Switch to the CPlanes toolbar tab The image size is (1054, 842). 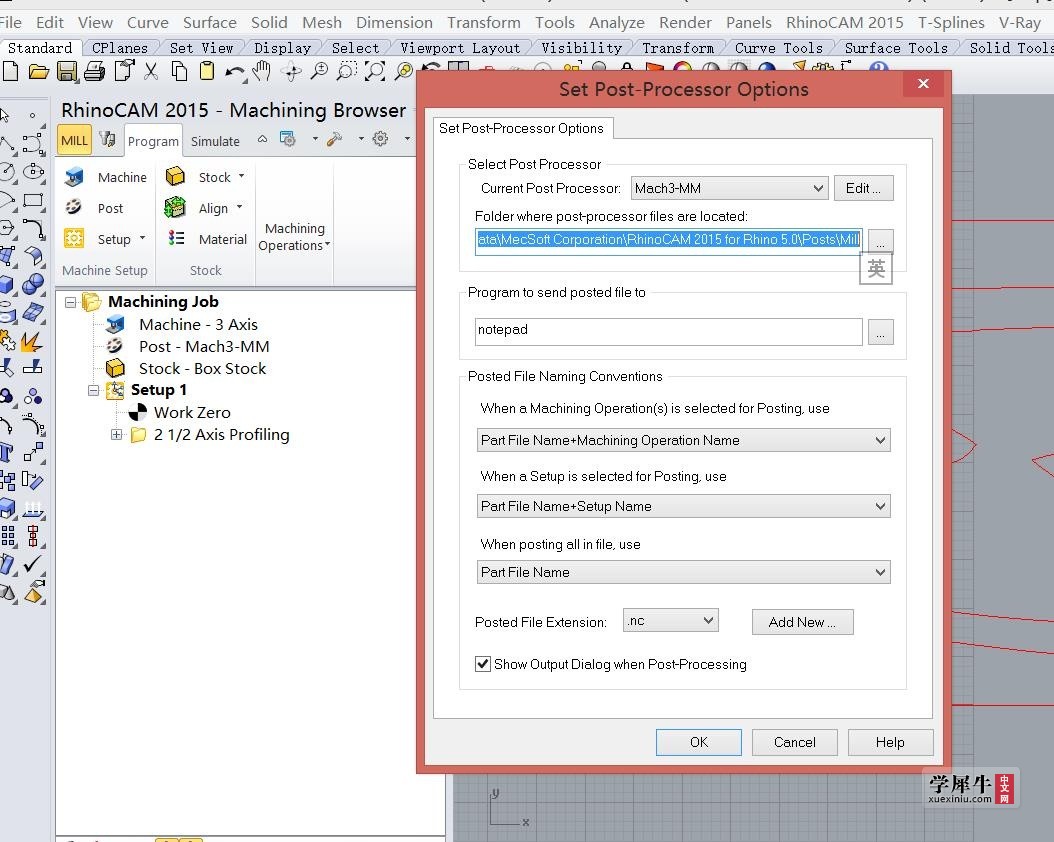120,48
